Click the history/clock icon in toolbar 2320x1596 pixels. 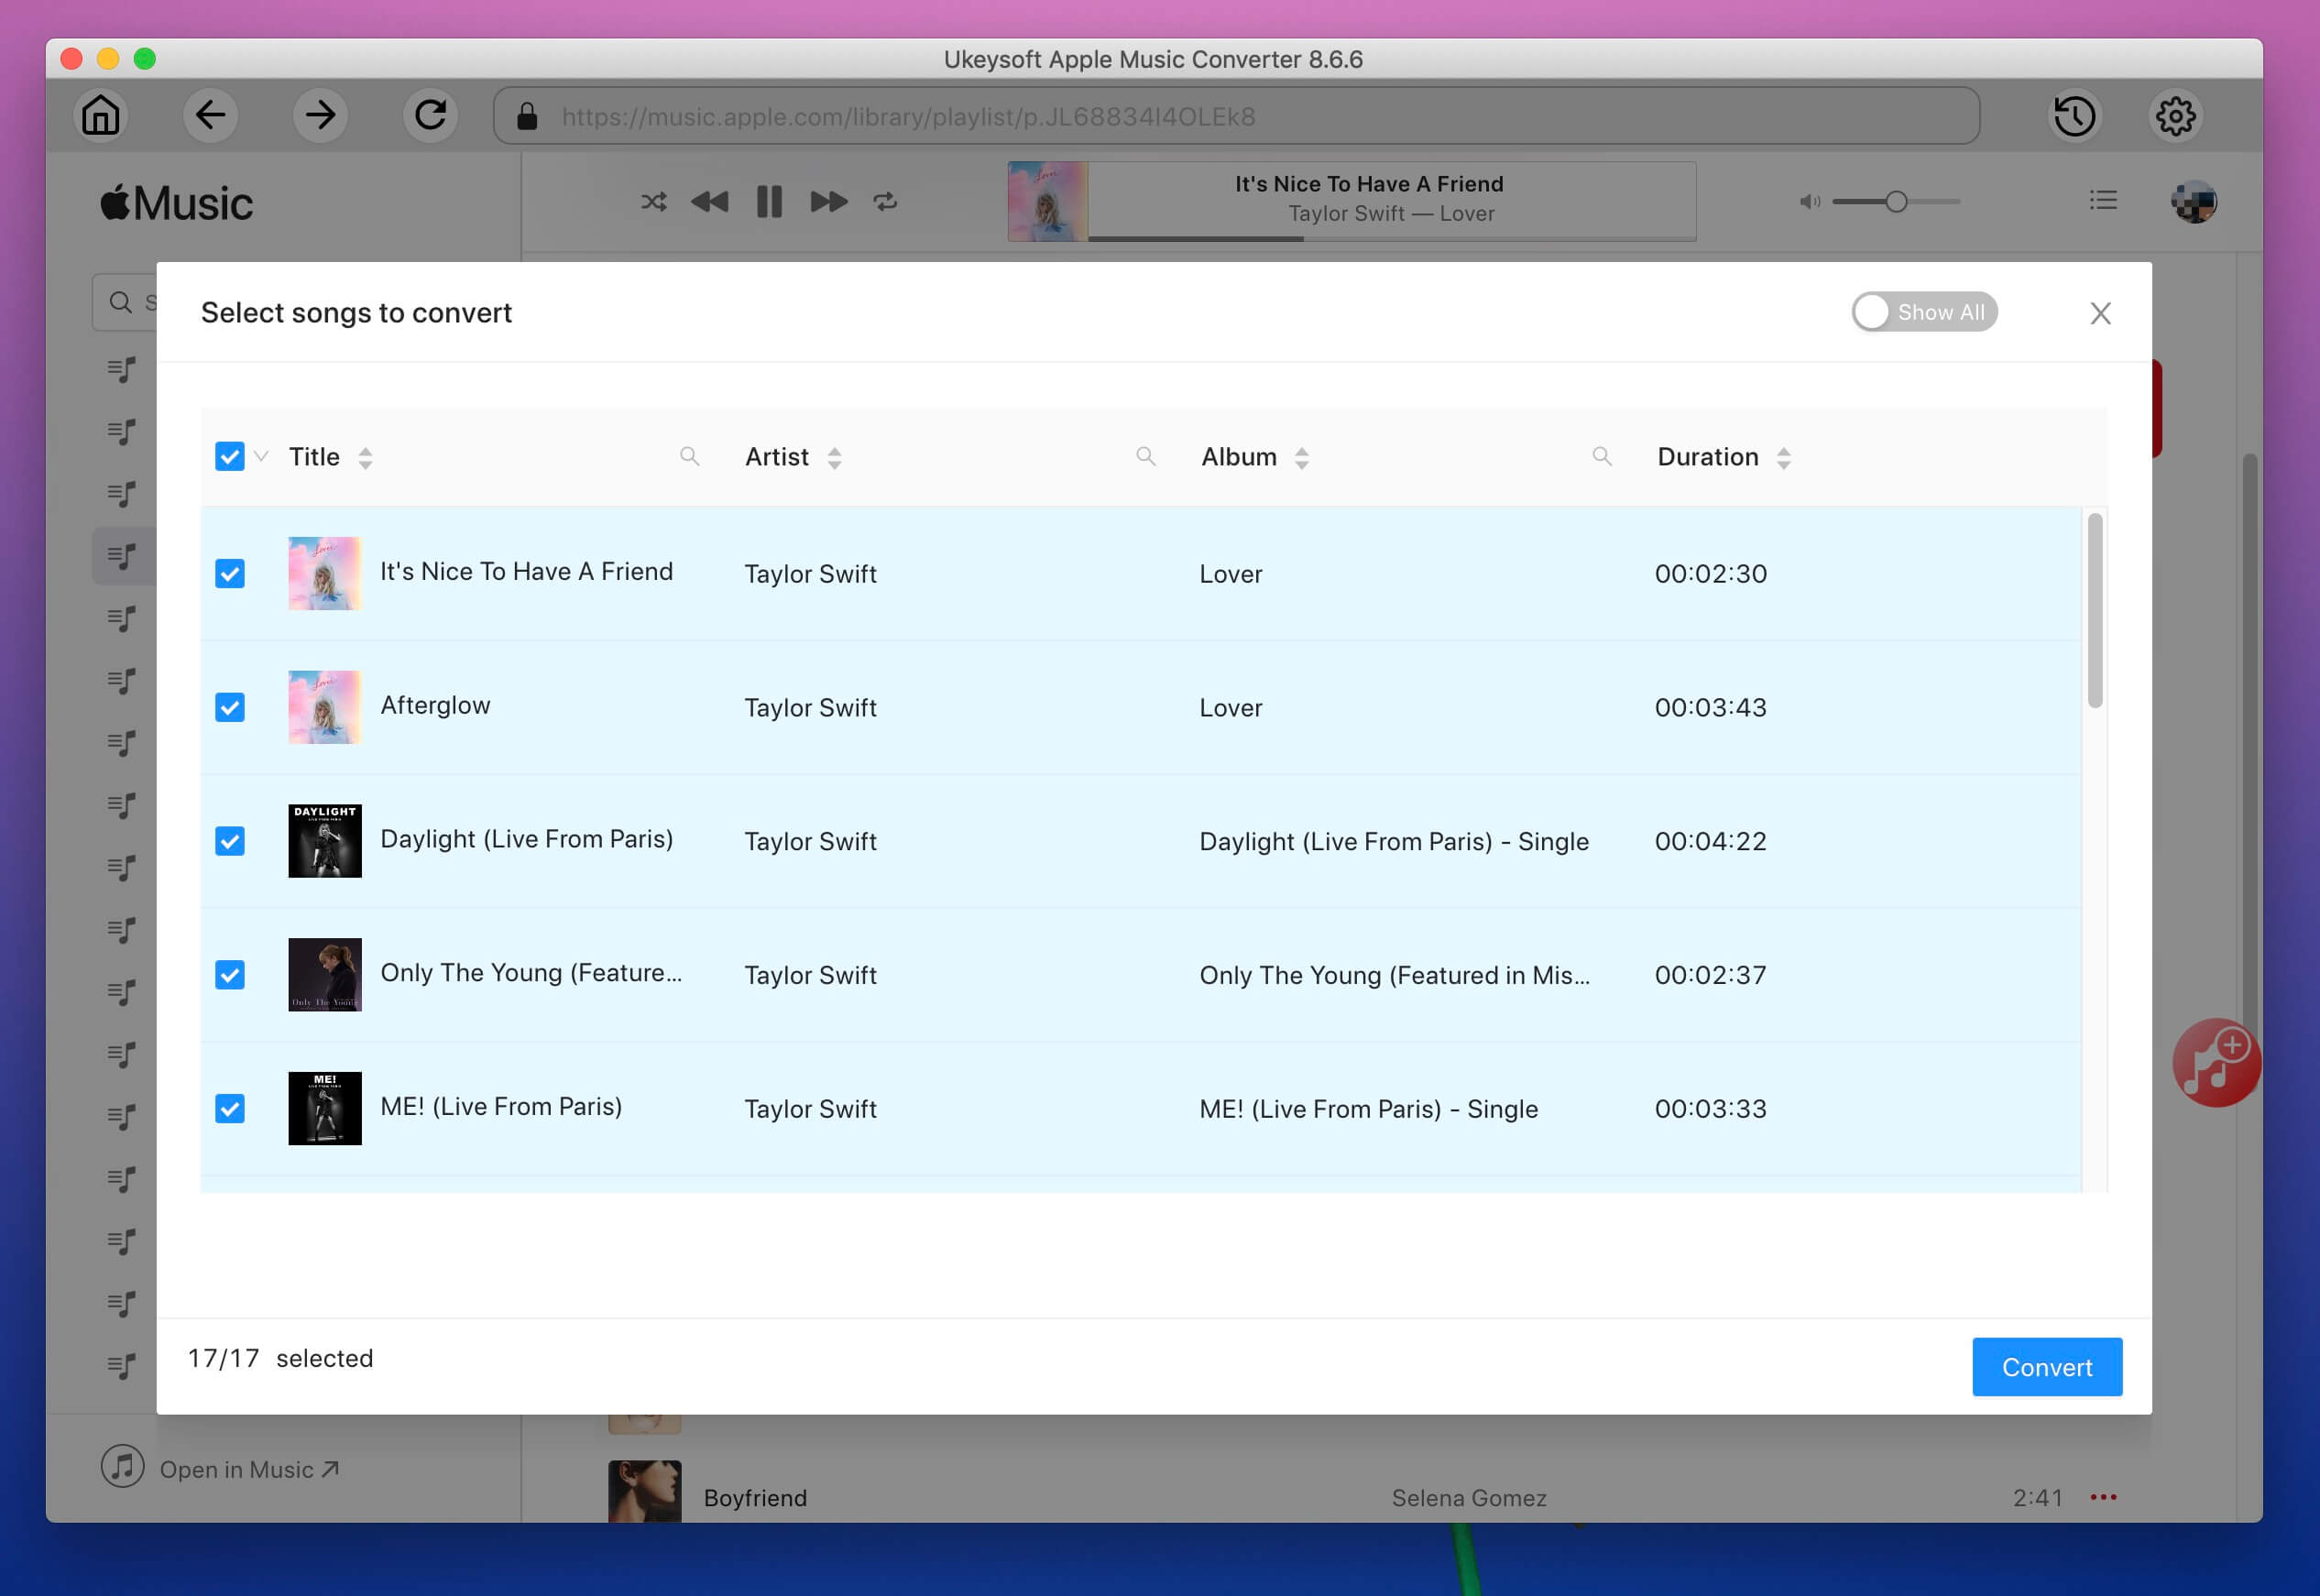click(x=2076, y=116)
